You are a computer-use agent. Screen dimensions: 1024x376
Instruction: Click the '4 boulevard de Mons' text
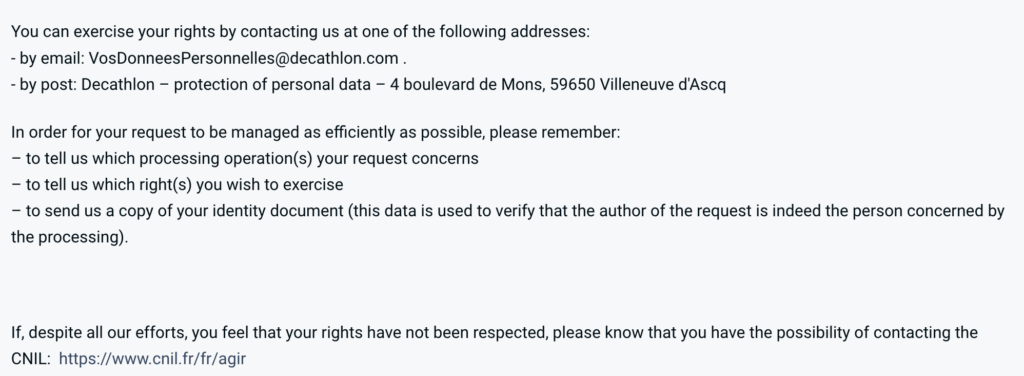click(x=467, y=84)
